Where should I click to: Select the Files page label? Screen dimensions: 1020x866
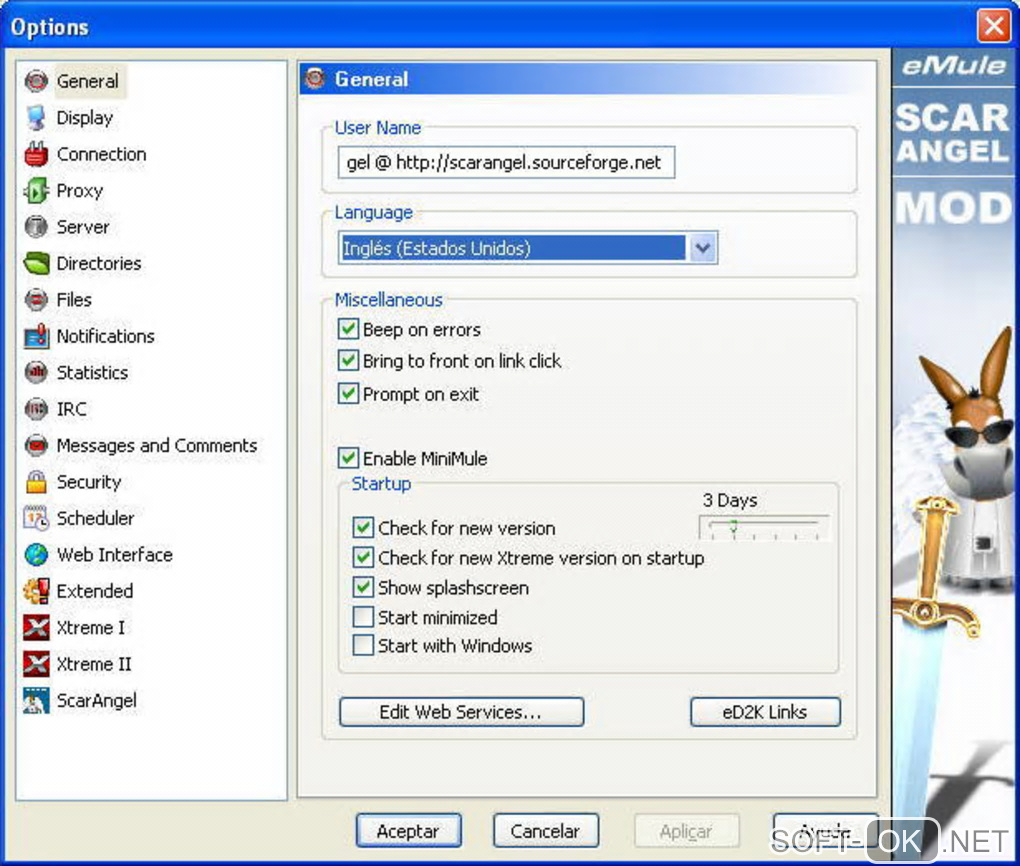point(74,300)
